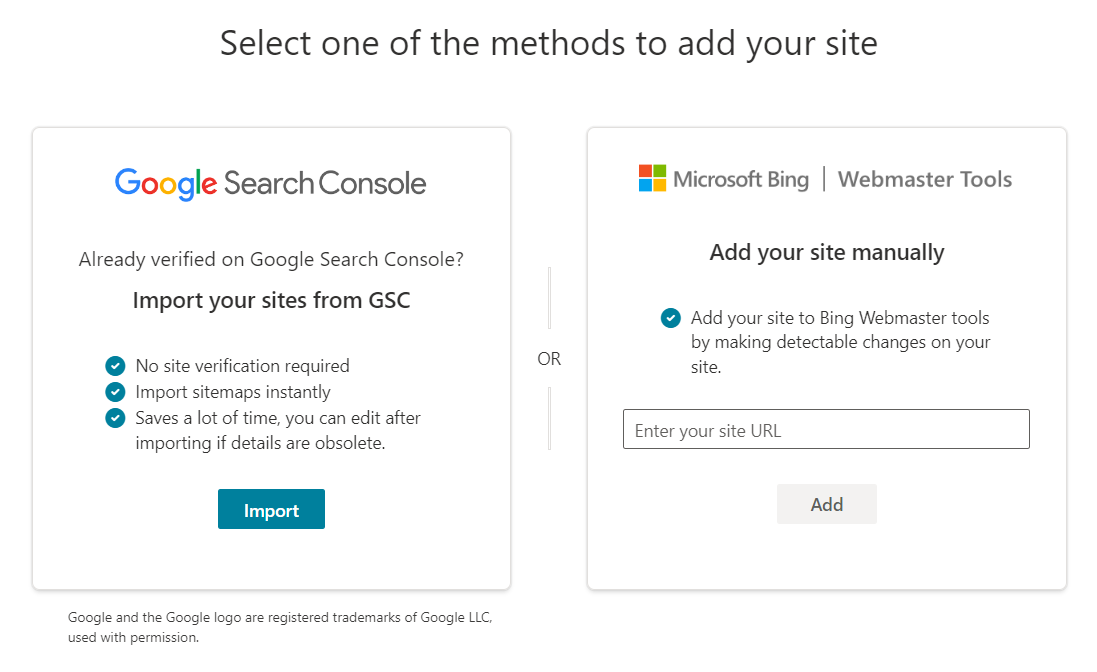This screenshot has height=672, width=1097.
Task: Click the page title "Select one of the methods"
Action: 548,43
